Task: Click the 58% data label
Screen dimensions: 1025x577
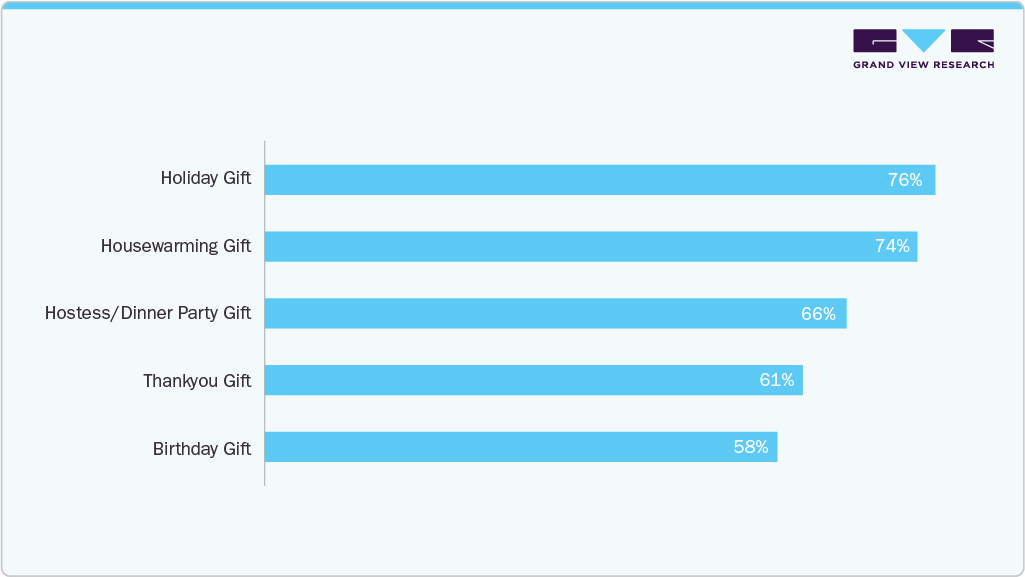Action: pyautogui.click(x=751, y=447)
